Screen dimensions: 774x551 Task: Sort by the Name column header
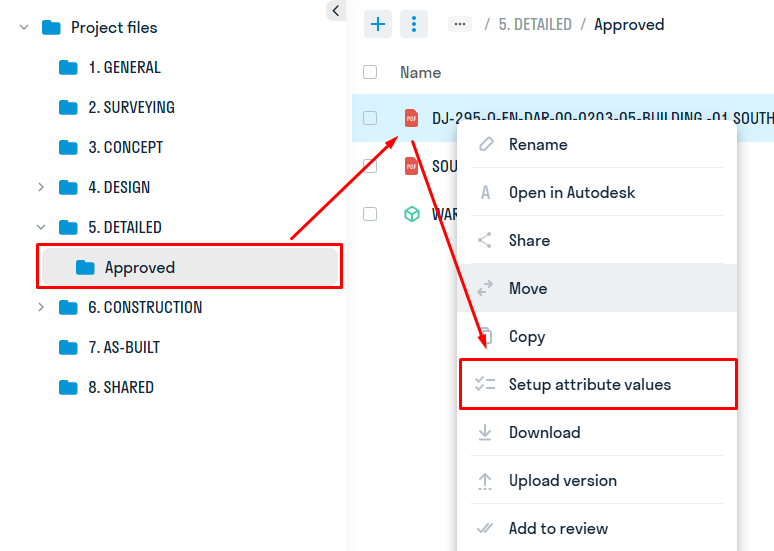420,73
